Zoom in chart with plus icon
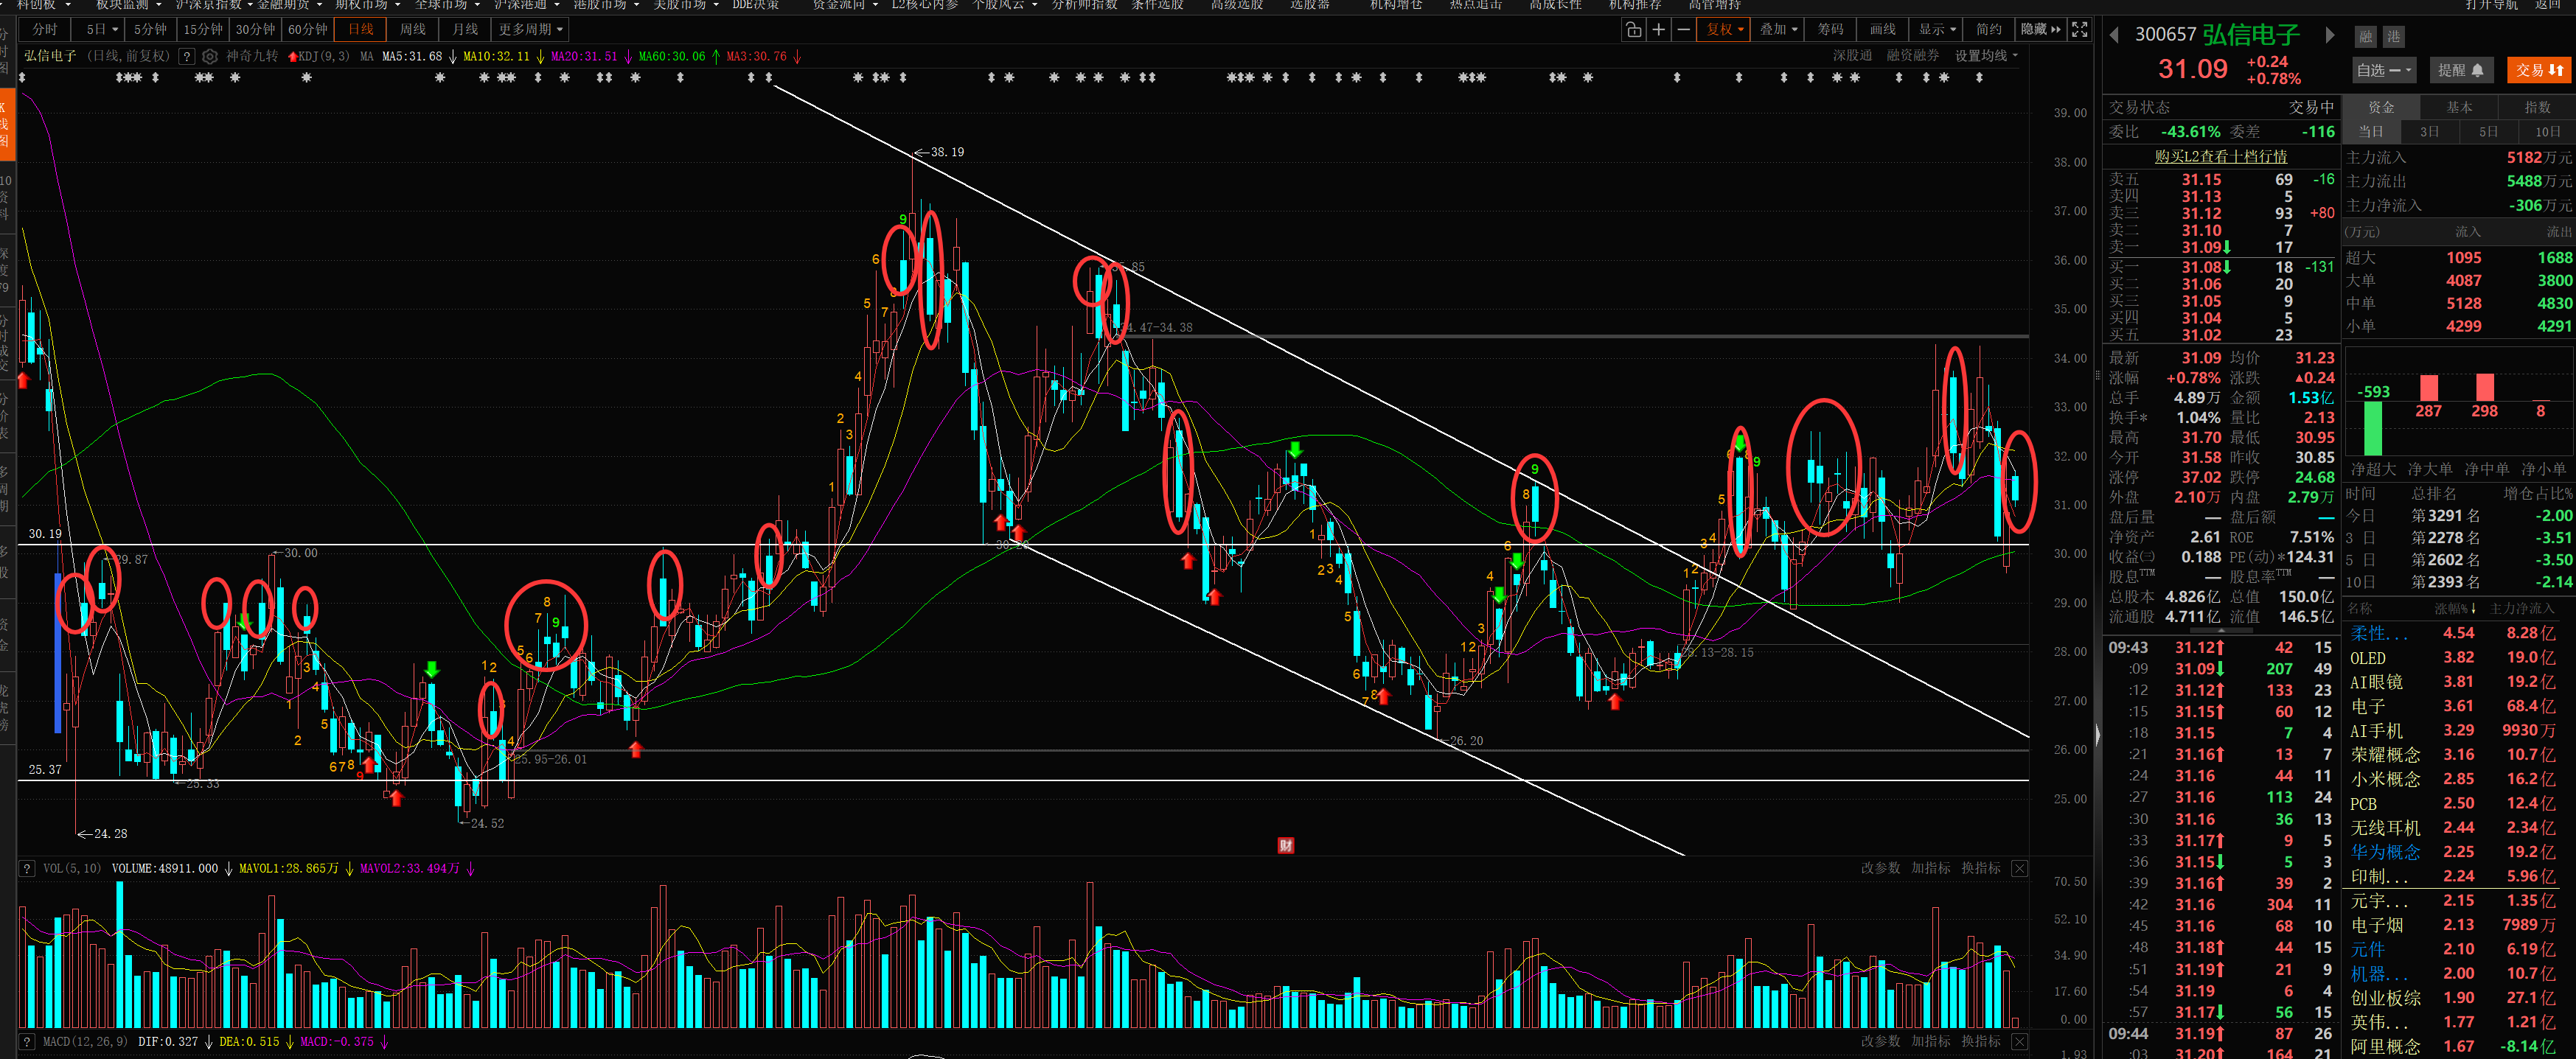Screen dimensions: 2576x1059 coord(1659,30)
